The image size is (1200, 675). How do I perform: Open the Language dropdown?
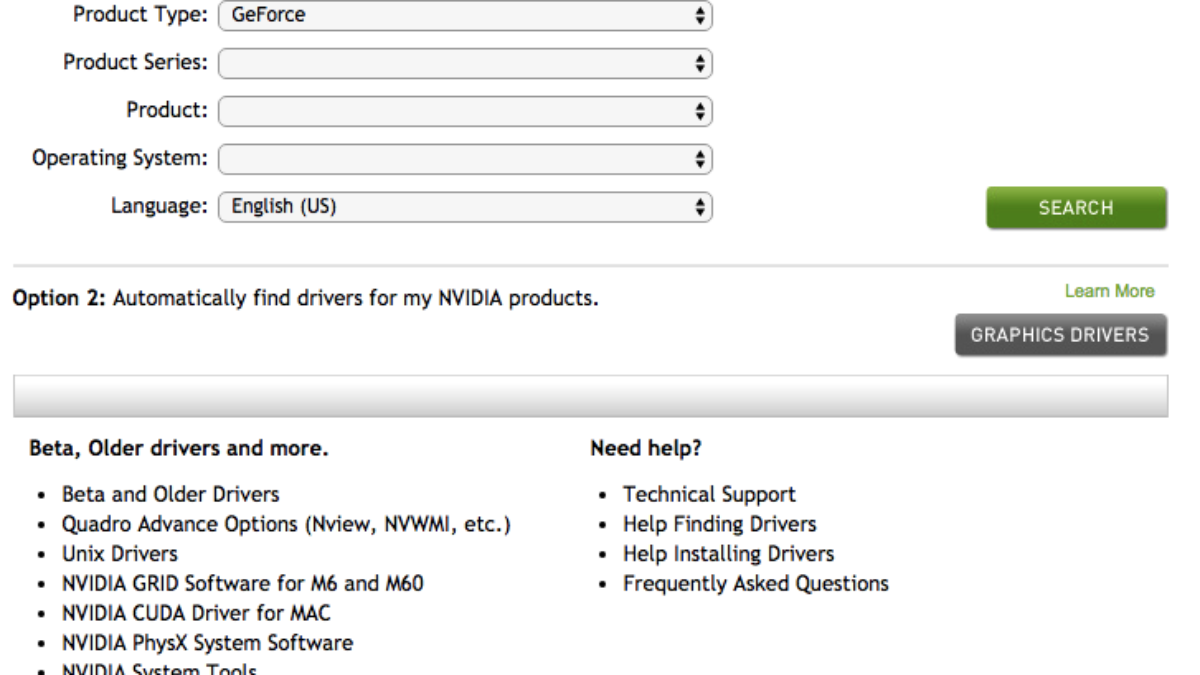[x=464, y=207]
